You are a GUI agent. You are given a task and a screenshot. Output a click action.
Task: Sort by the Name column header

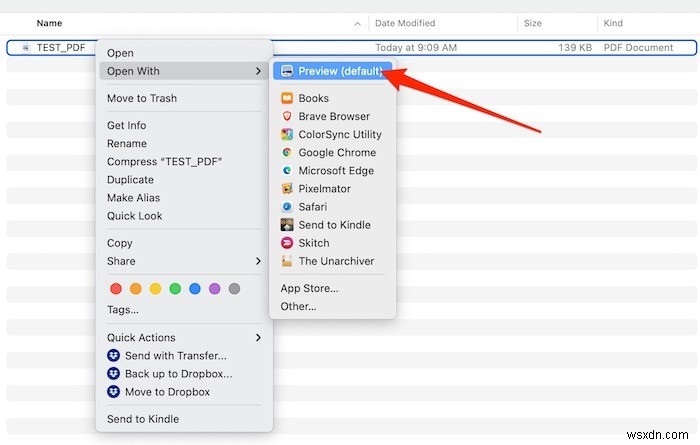[49, 23]
